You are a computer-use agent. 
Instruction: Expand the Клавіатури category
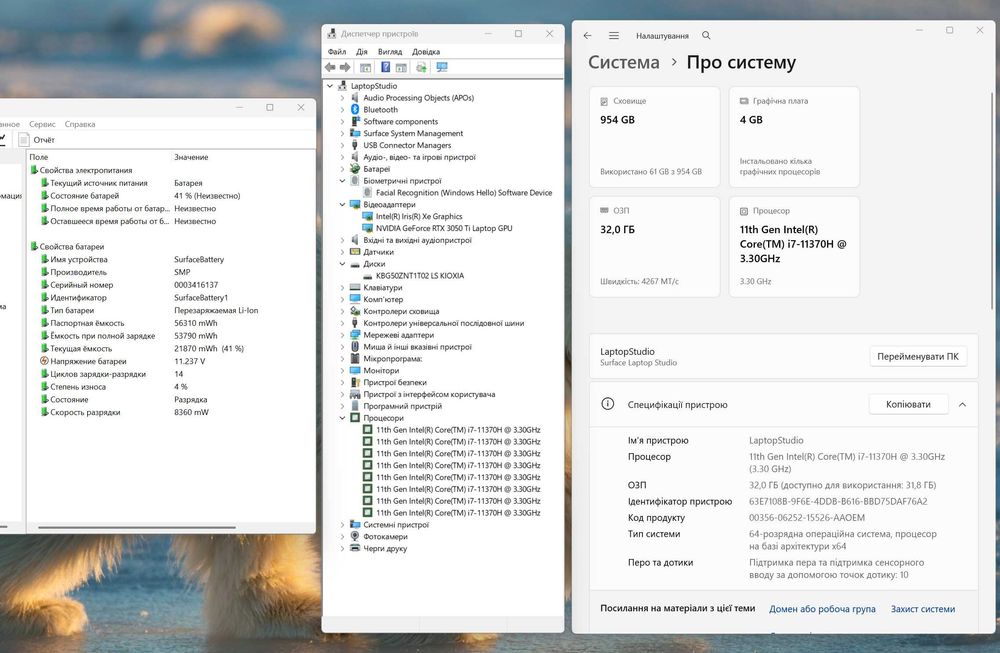pyautogui.click(x=342, y=288)
